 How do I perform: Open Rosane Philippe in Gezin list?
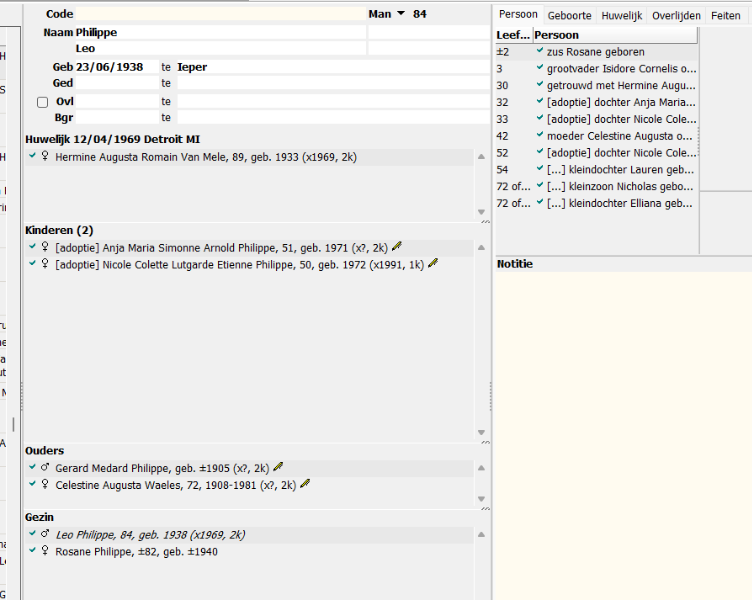(136, 551)
